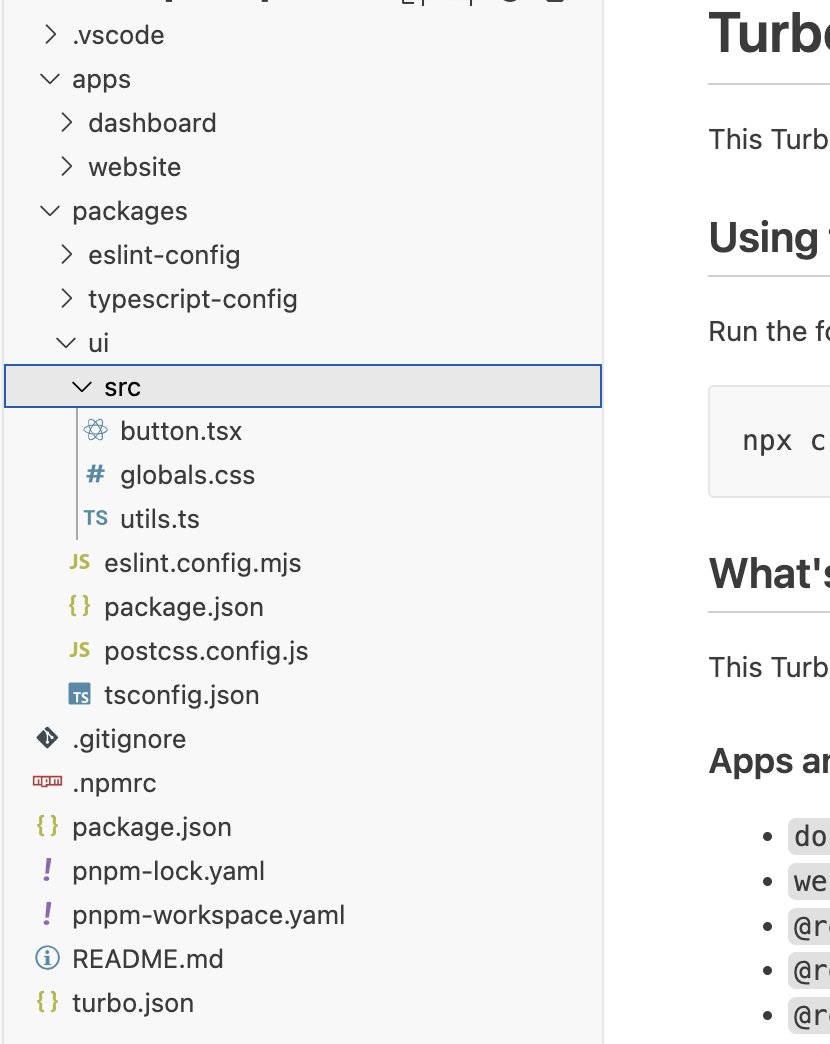Click the CSS hash icon beside globals.css

95,474
